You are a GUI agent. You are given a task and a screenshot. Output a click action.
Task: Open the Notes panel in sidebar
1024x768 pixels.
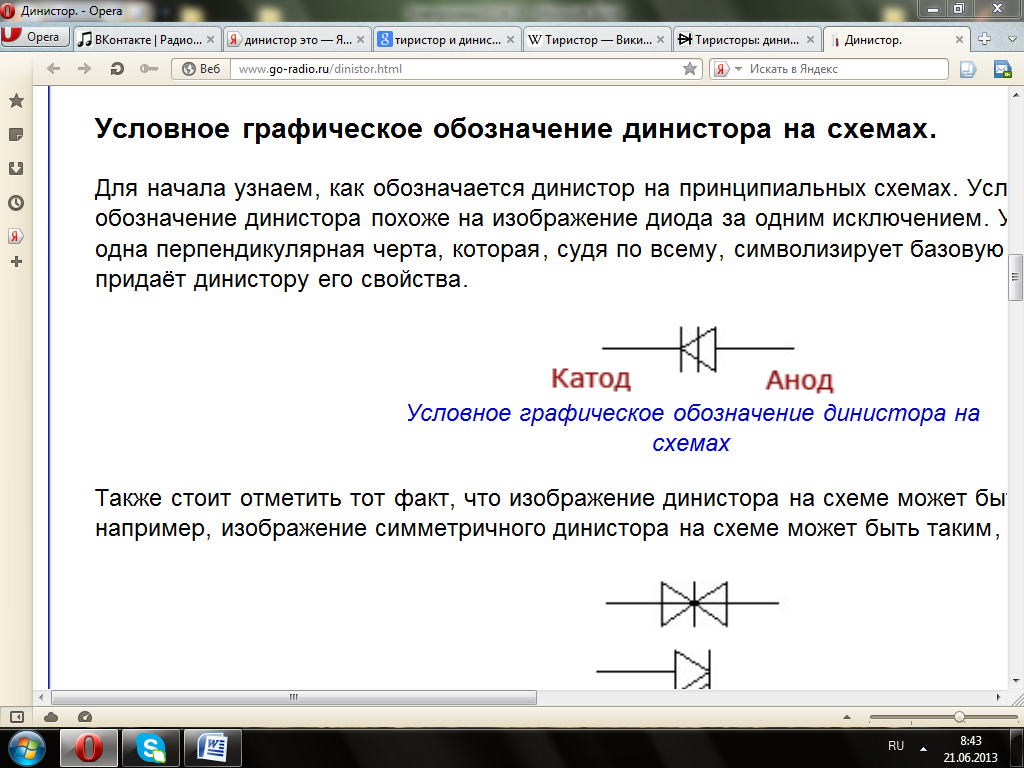(x=16, y=135)
